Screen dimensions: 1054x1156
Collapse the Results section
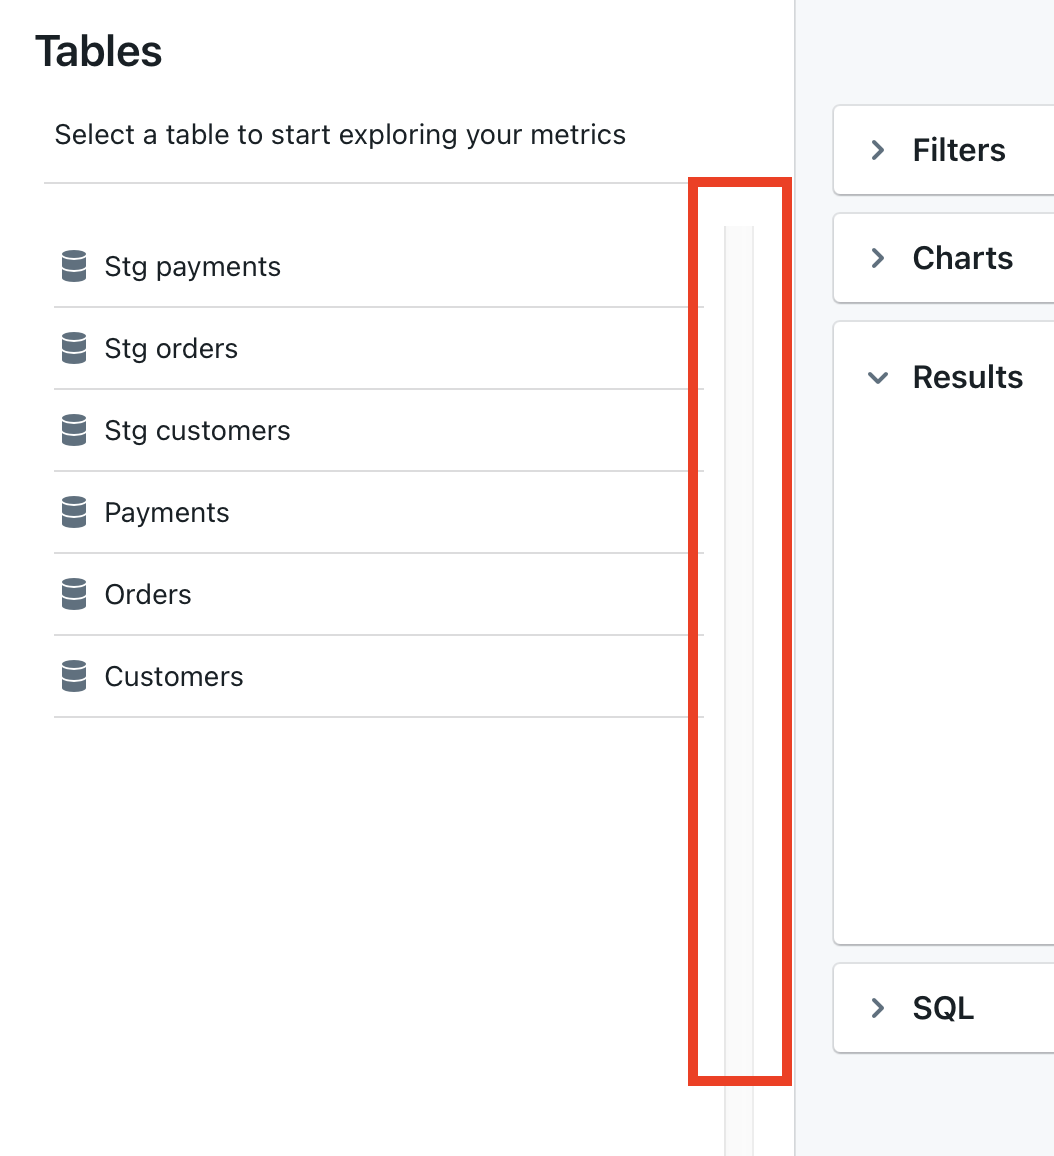(x=878, y=378)
